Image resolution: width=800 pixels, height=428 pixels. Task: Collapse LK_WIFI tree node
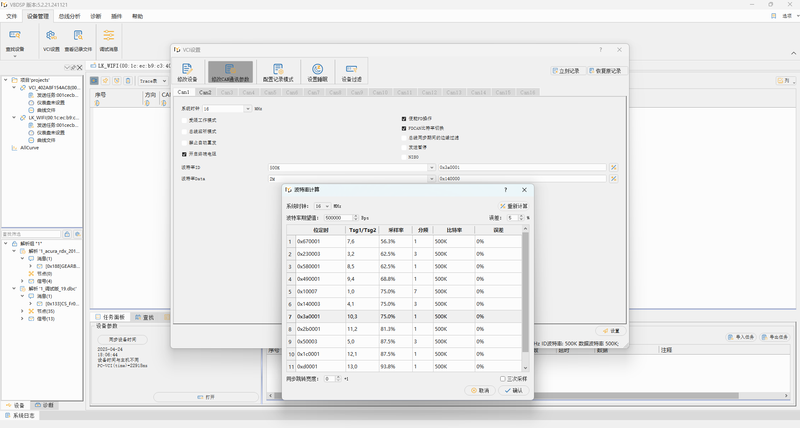tap(14, 118)
